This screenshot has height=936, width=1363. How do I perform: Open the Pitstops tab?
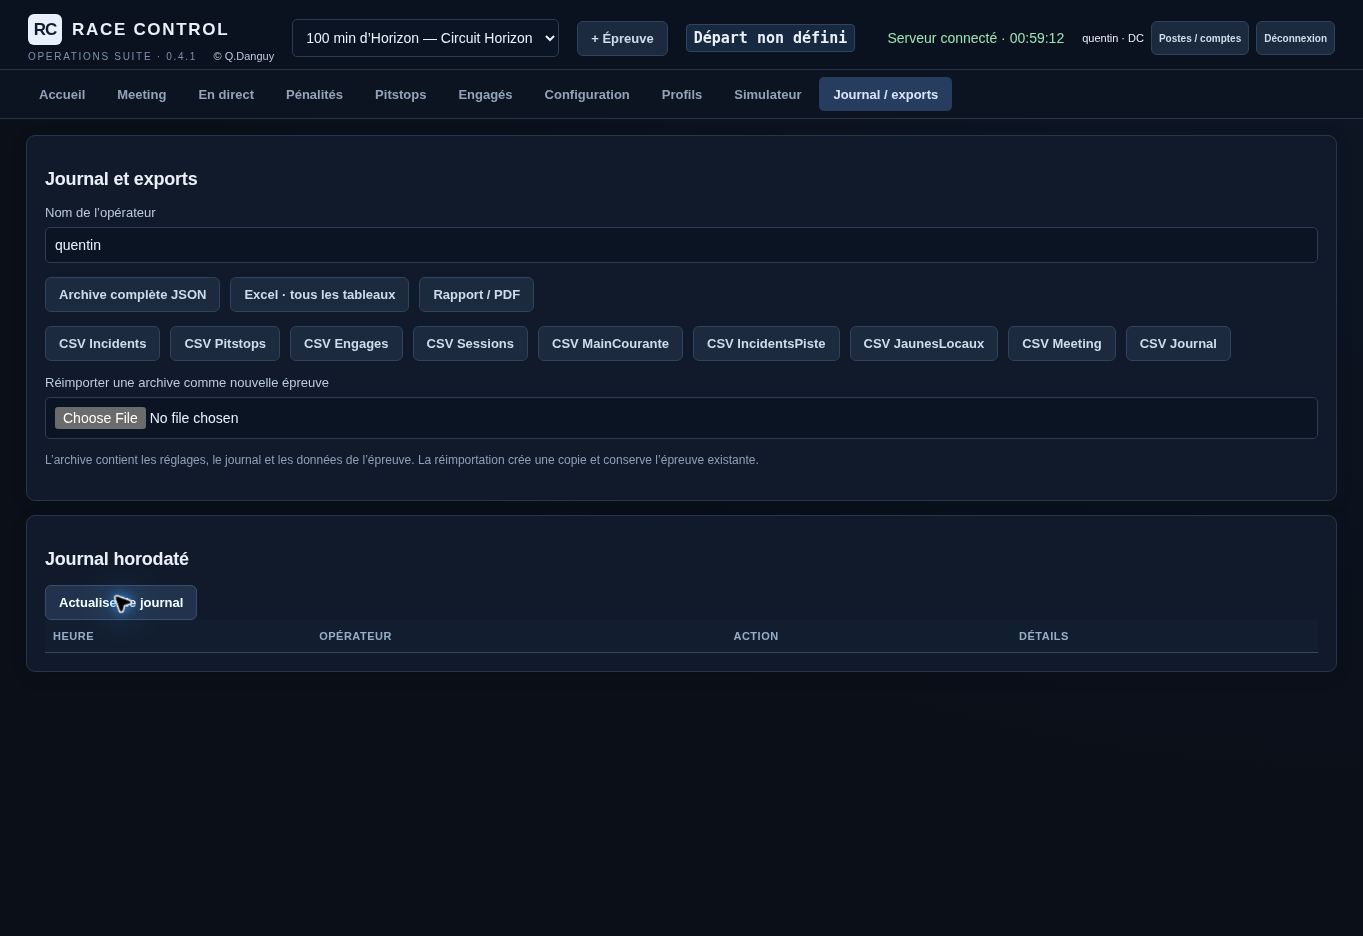(401, 94)
